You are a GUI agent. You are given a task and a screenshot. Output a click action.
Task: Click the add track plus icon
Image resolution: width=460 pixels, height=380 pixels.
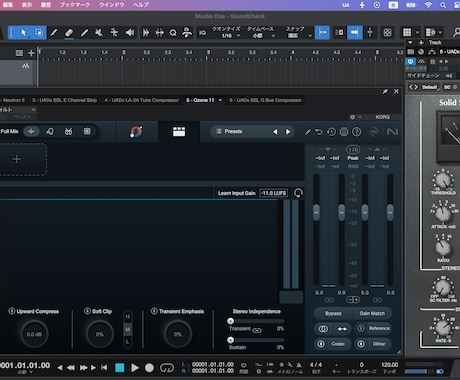(31, 53)
